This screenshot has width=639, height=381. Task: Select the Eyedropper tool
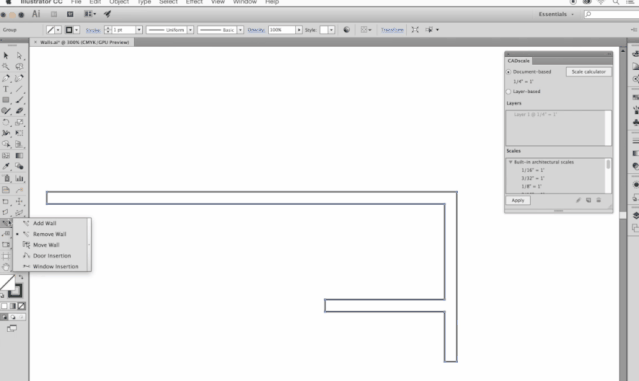tap(6, 166)
